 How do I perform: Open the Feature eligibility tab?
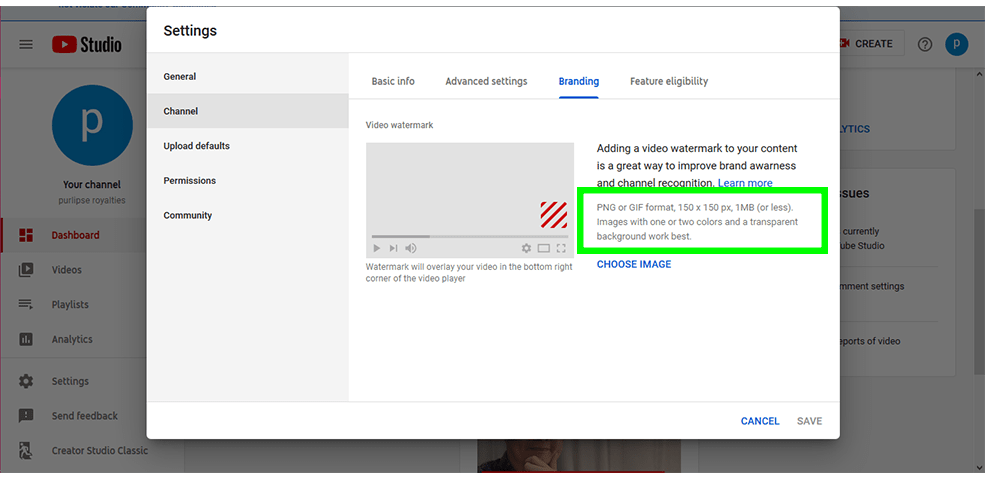pyautogui.click(x=669, y=81)
